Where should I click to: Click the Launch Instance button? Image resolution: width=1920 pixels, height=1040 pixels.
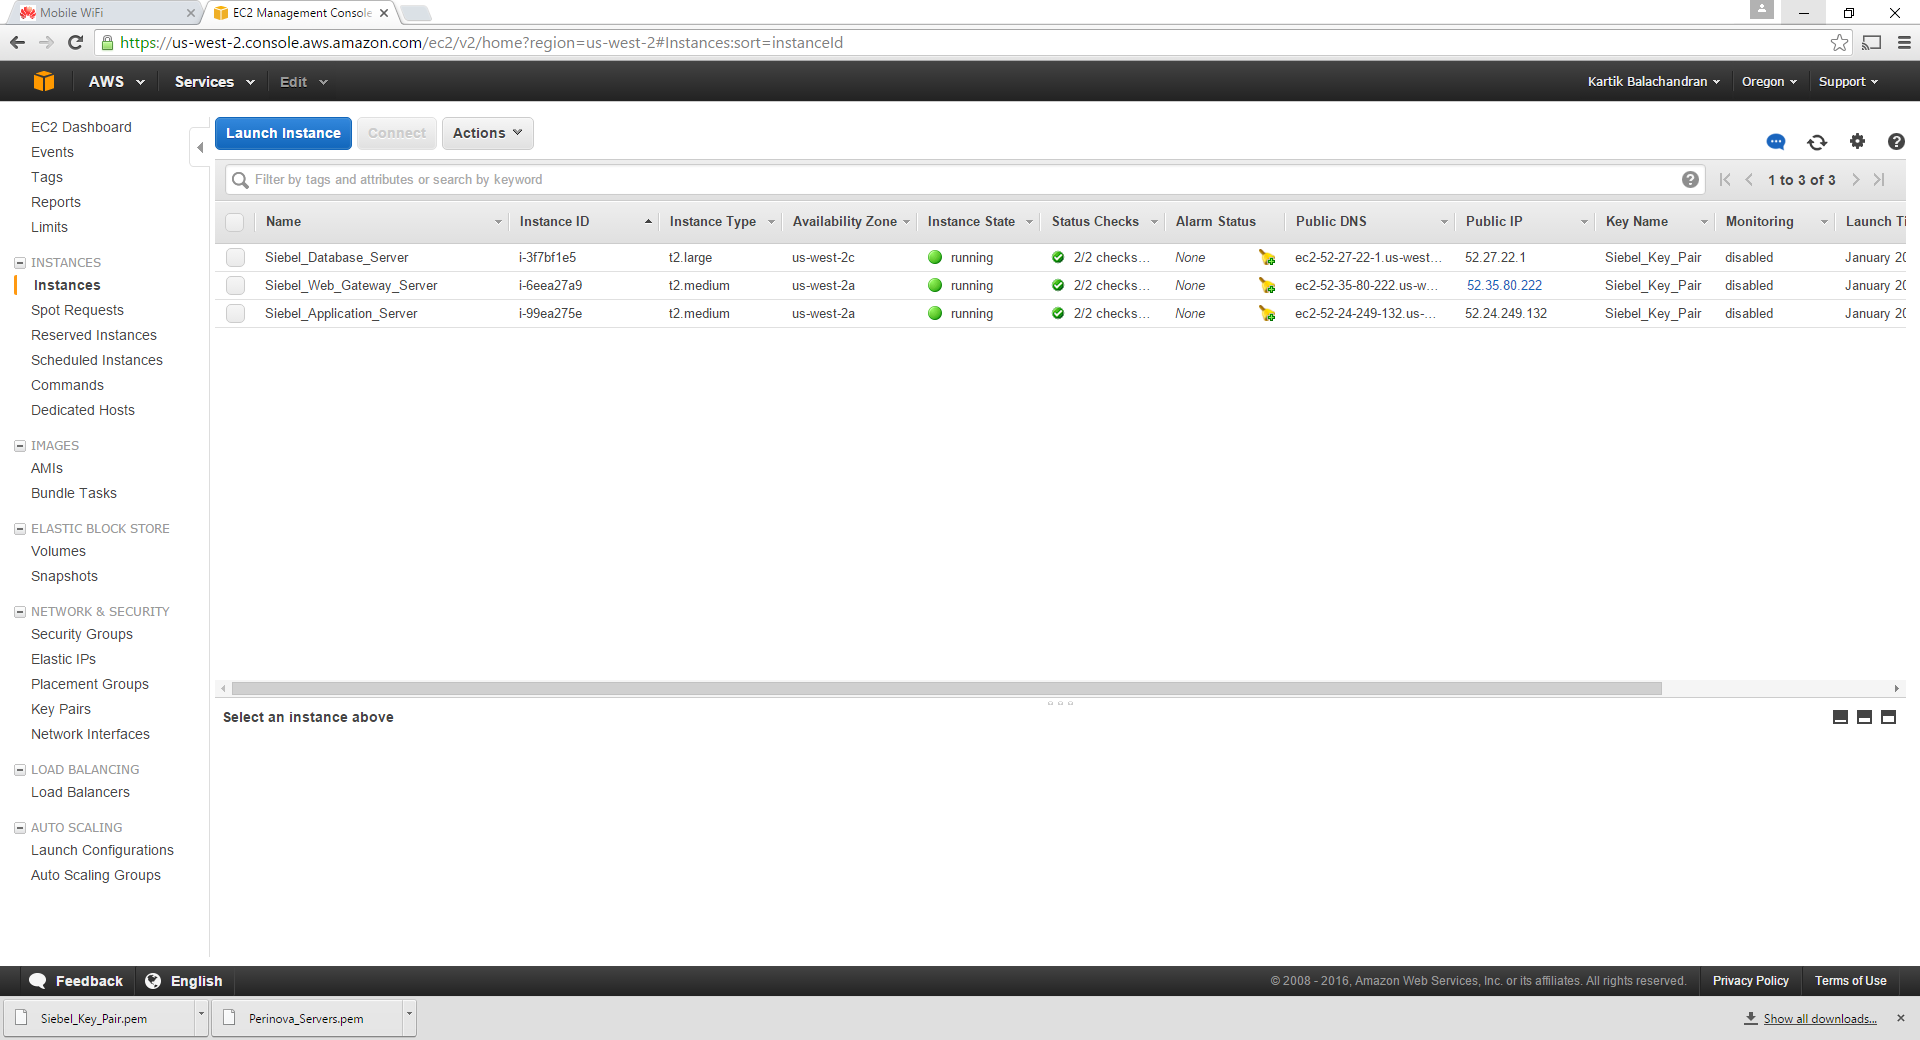click(x=283, y=133)
